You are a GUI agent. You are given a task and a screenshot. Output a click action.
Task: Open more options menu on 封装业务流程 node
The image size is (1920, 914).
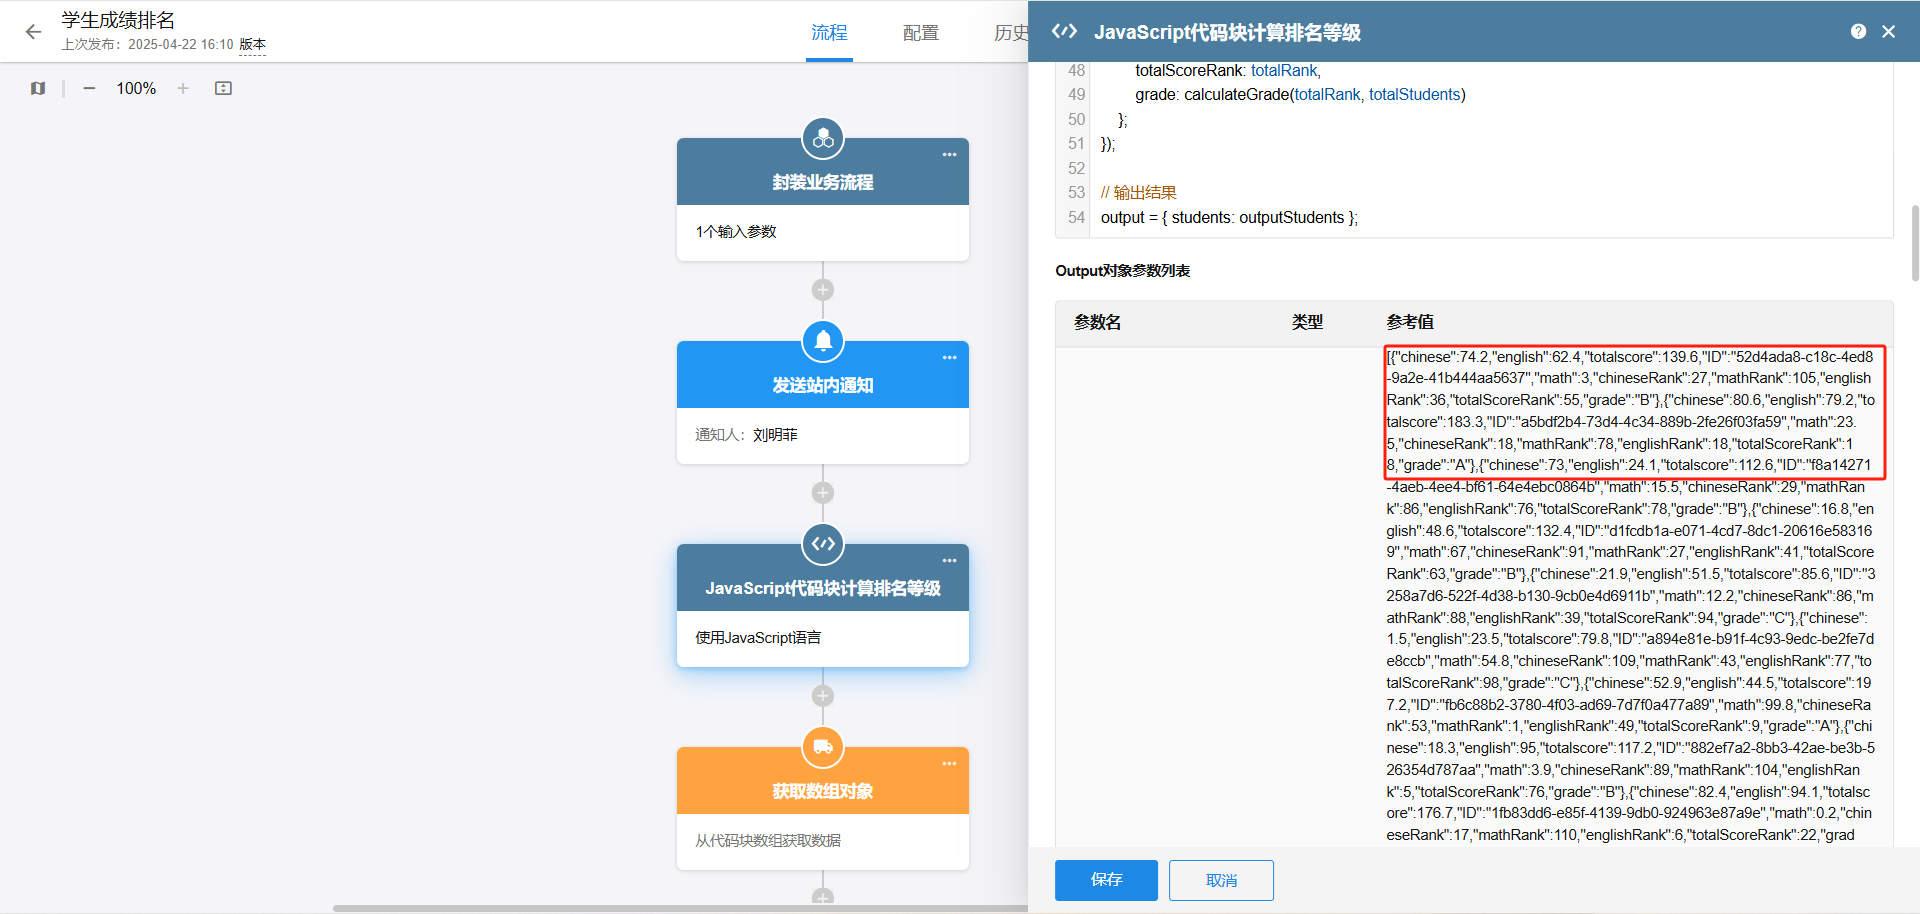coord(949,155)
